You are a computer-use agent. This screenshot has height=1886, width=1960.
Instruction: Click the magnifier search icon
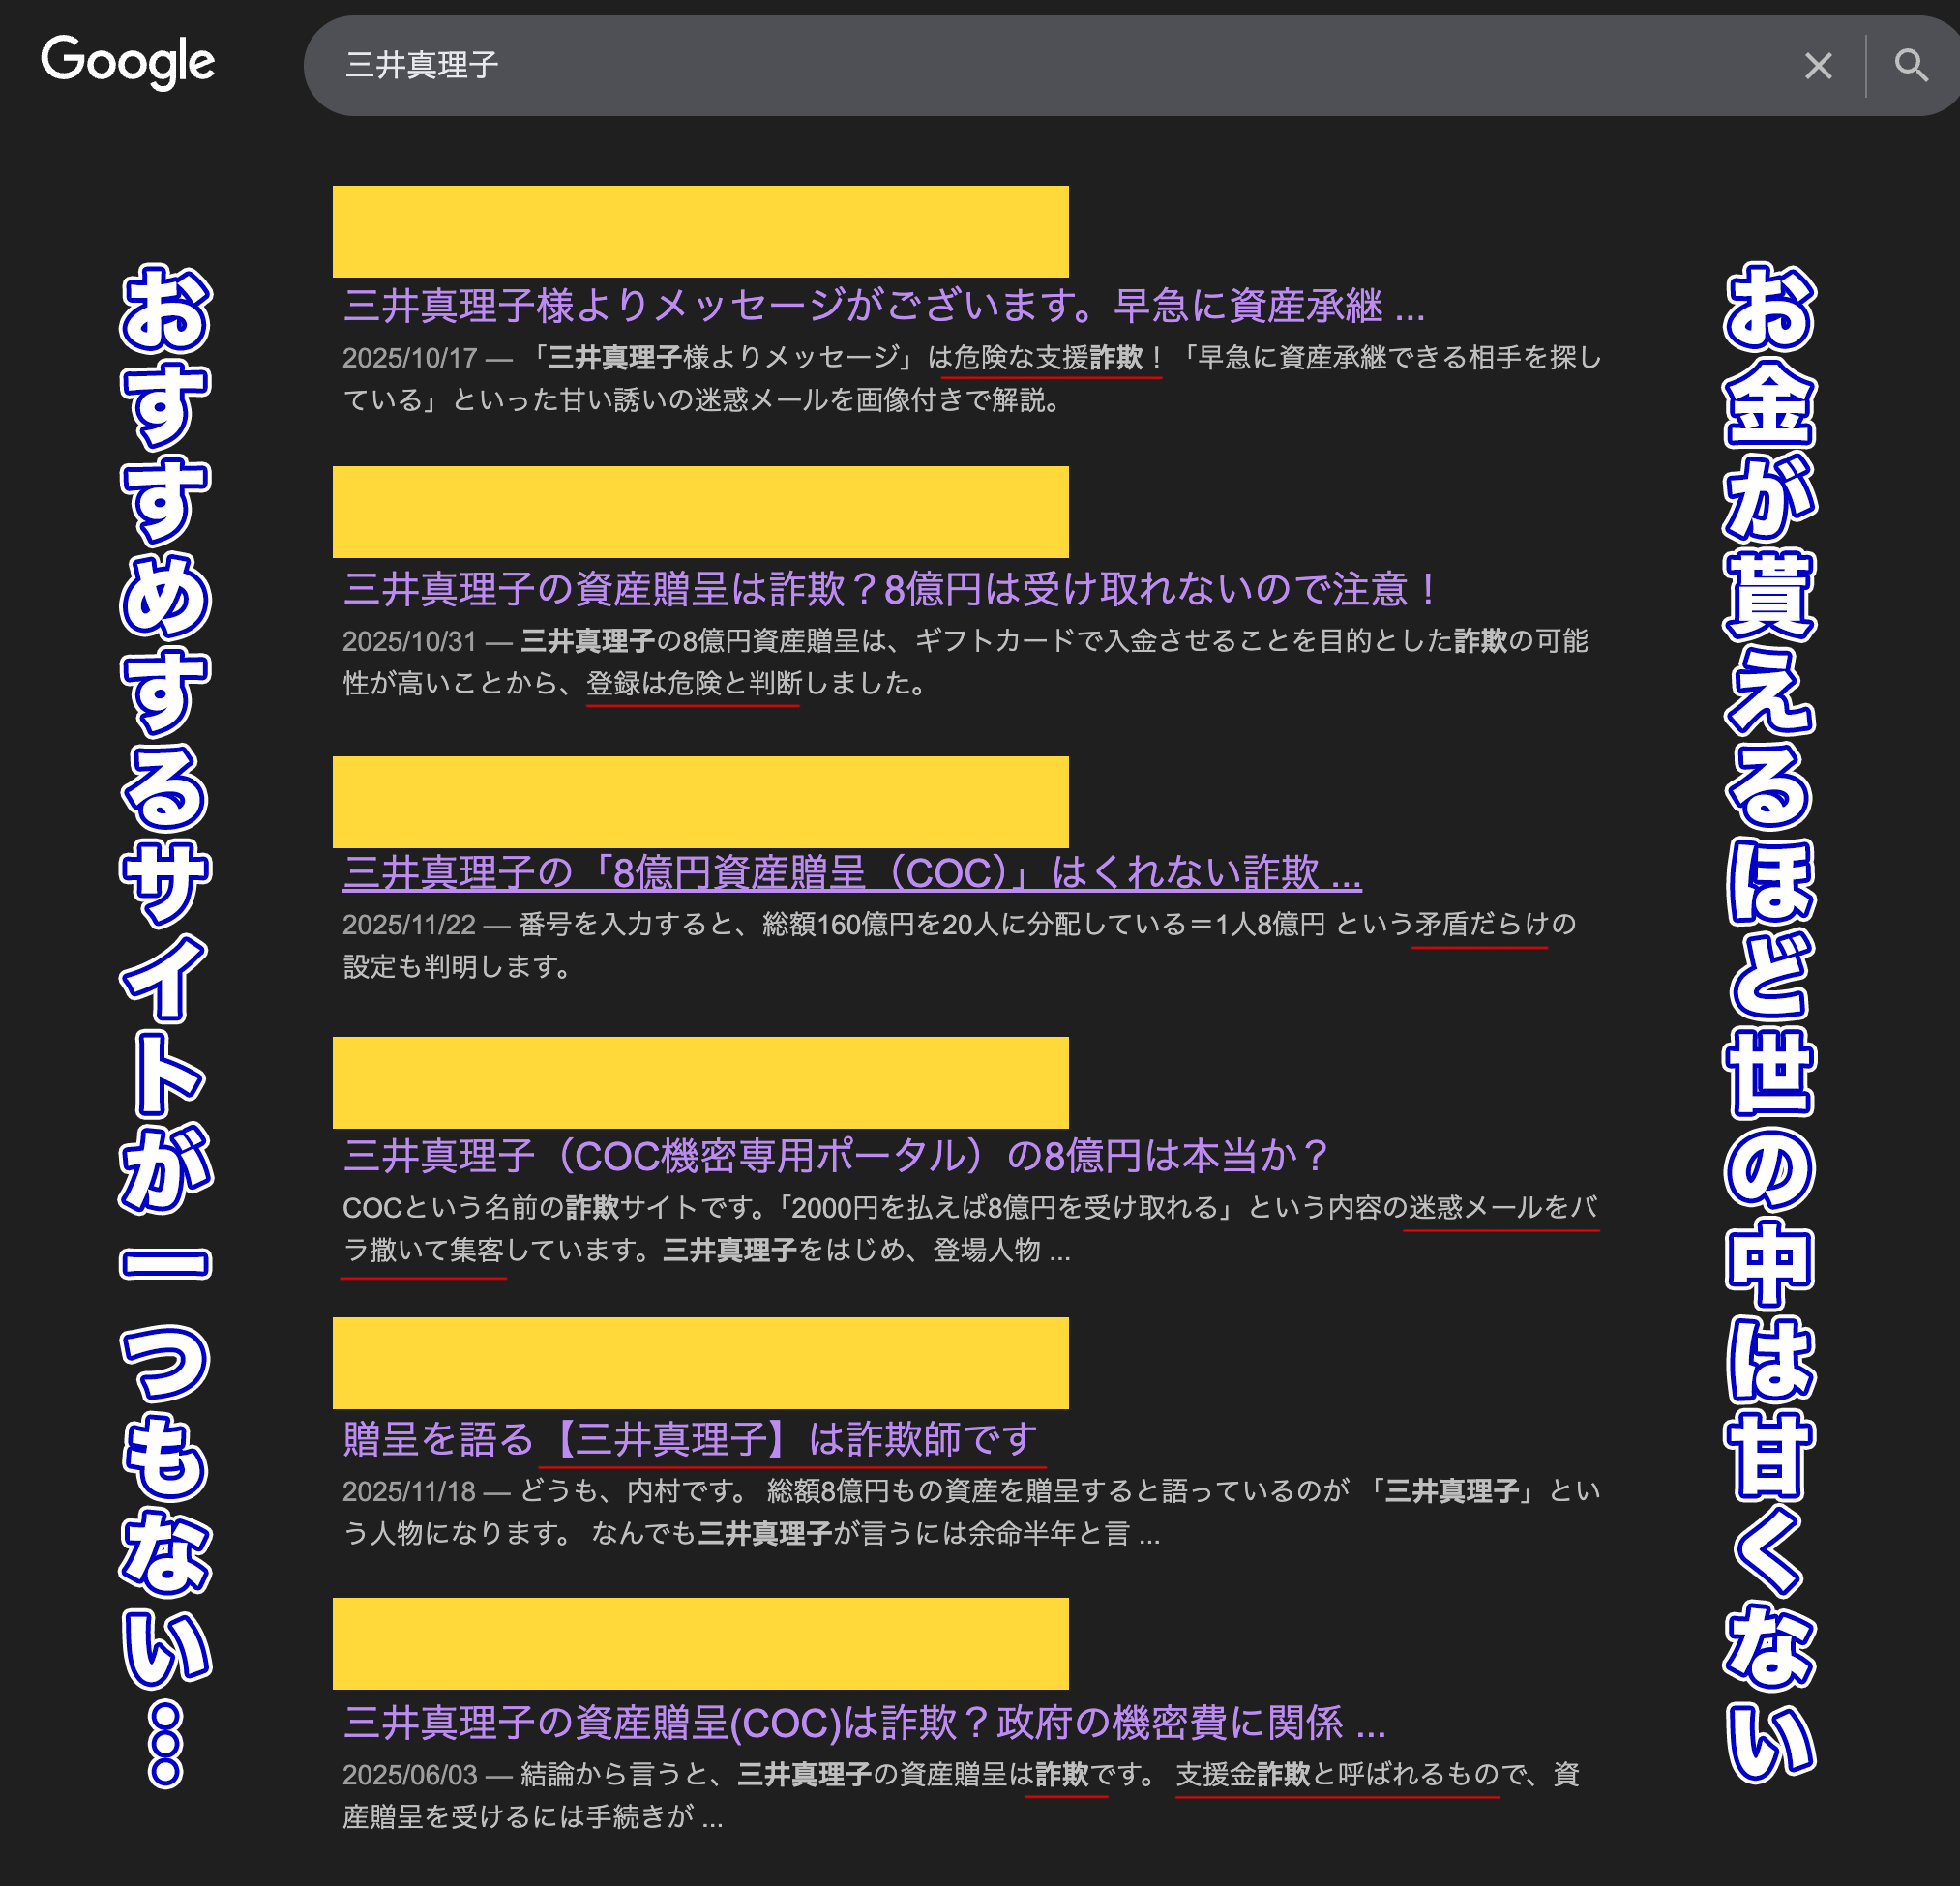click(x=1911, y=66)
